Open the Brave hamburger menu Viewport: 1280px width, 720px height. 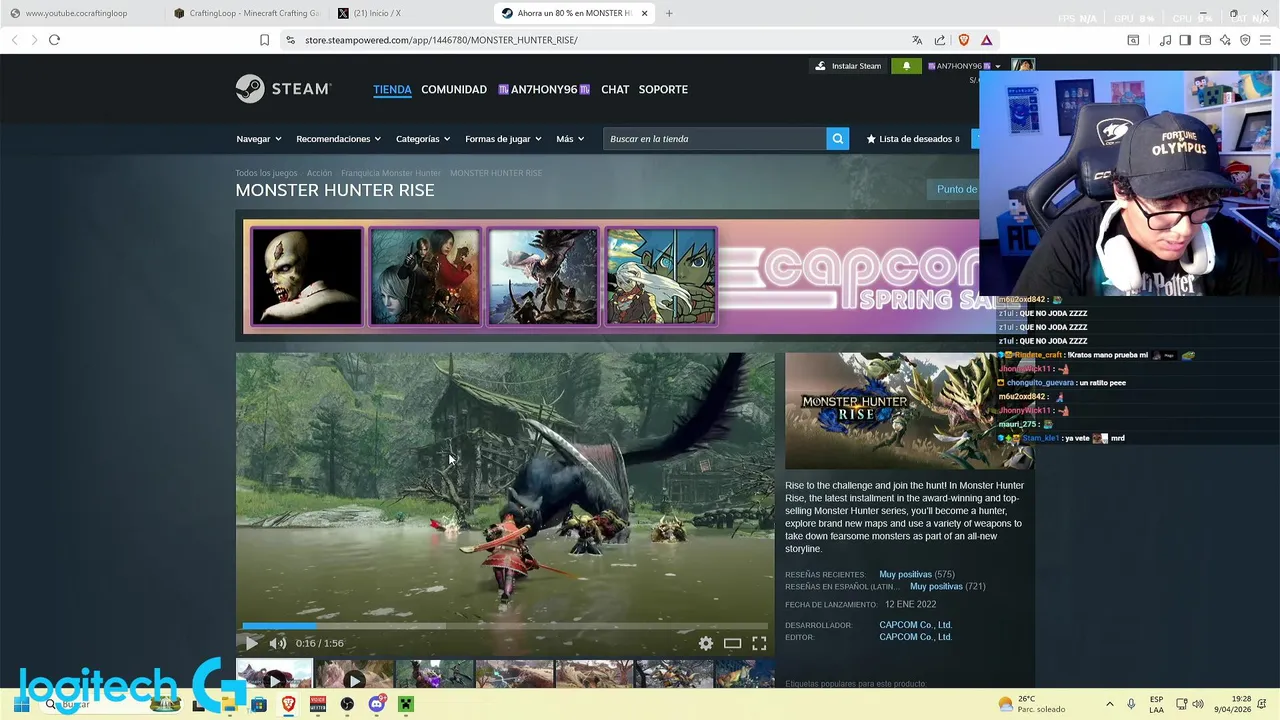(x=1266, y=40)
